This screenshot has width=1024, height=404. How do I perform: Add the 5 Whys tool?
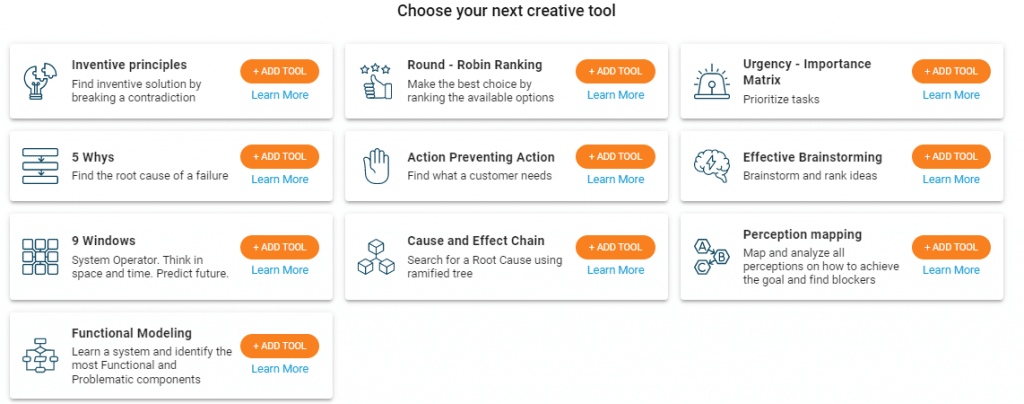coord(280,156)
